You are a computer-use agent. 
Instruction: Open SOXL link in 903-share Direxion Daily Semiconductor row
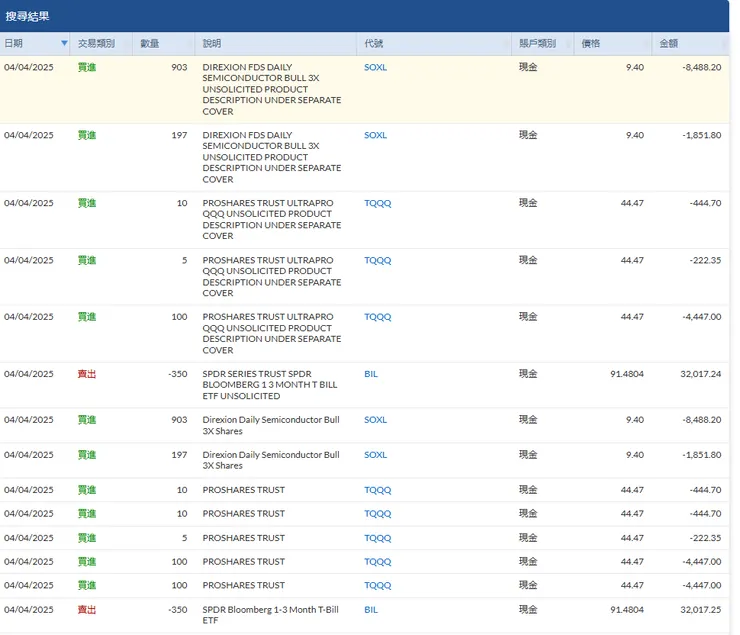click(375, 420)
